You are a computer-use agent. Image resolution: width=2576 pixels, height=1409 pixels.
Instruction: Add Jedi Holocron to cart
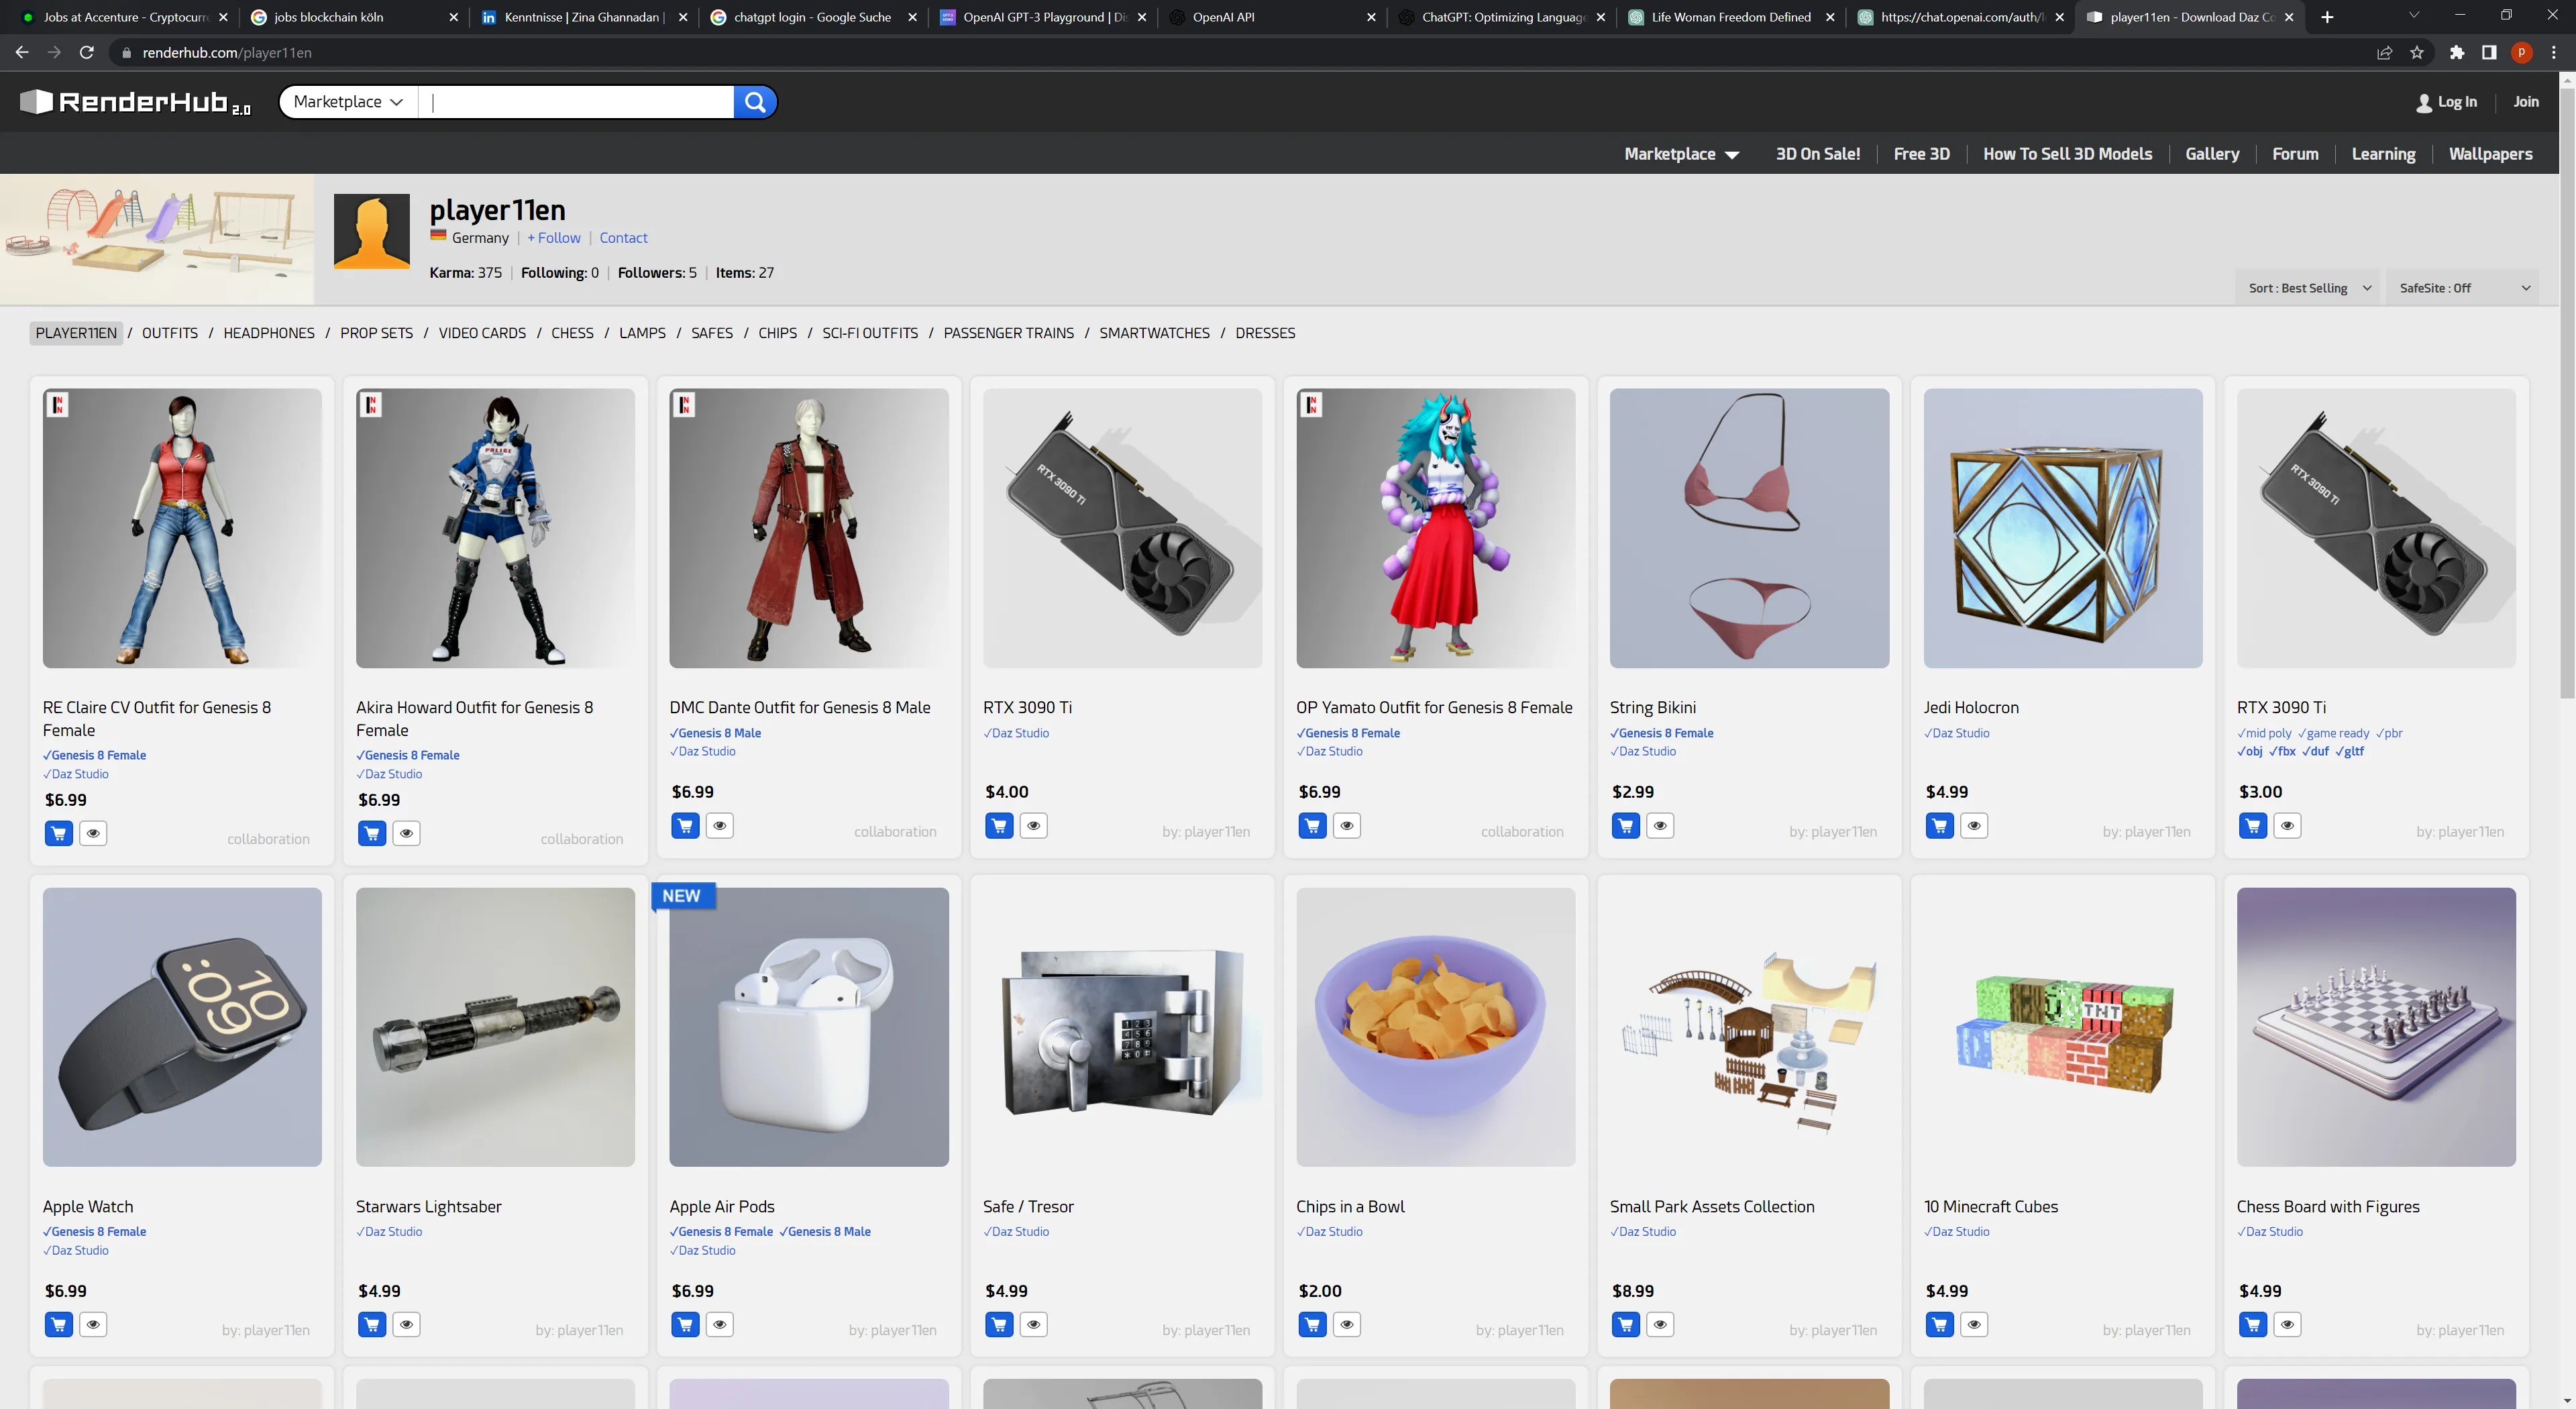1939,826
